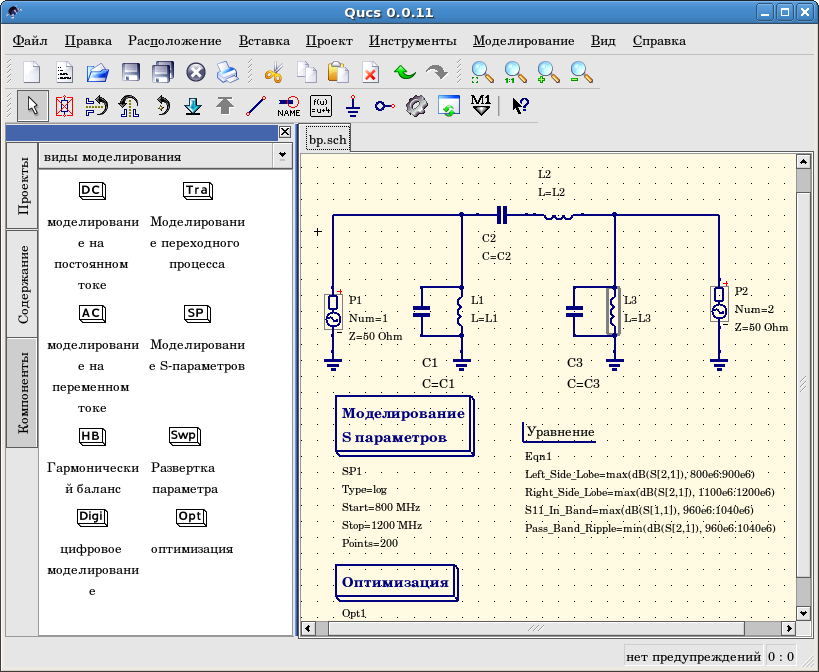Image resolution: width=819 pixels, height=672 pixels.
Task: Switch to the Проекты side tab
Action: (22, 186)
